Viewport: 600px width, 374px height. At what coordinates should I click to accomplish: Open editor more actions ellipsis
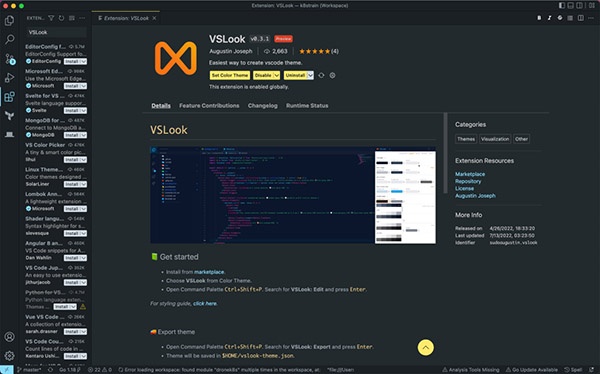tap(591, 18)
